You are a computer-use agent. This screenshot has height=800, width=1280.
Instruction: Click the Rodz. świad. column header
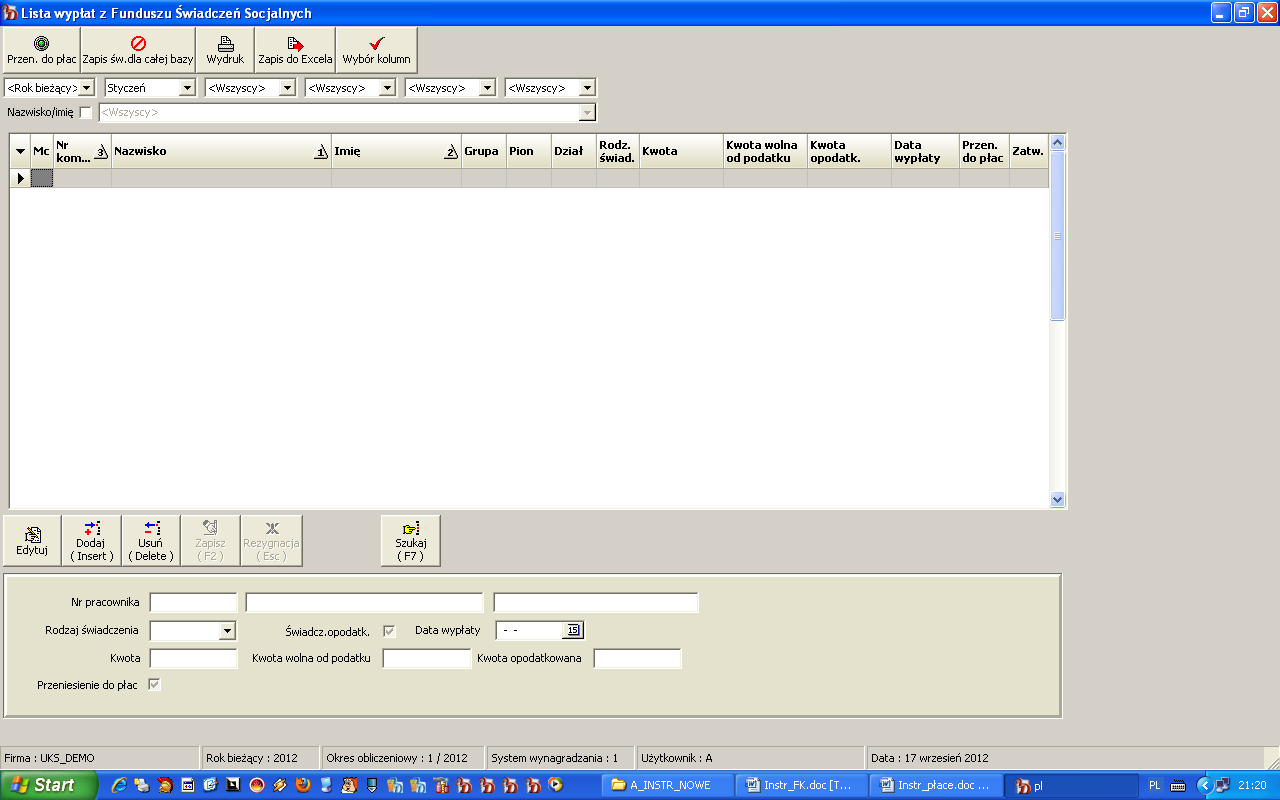(618, 151)
